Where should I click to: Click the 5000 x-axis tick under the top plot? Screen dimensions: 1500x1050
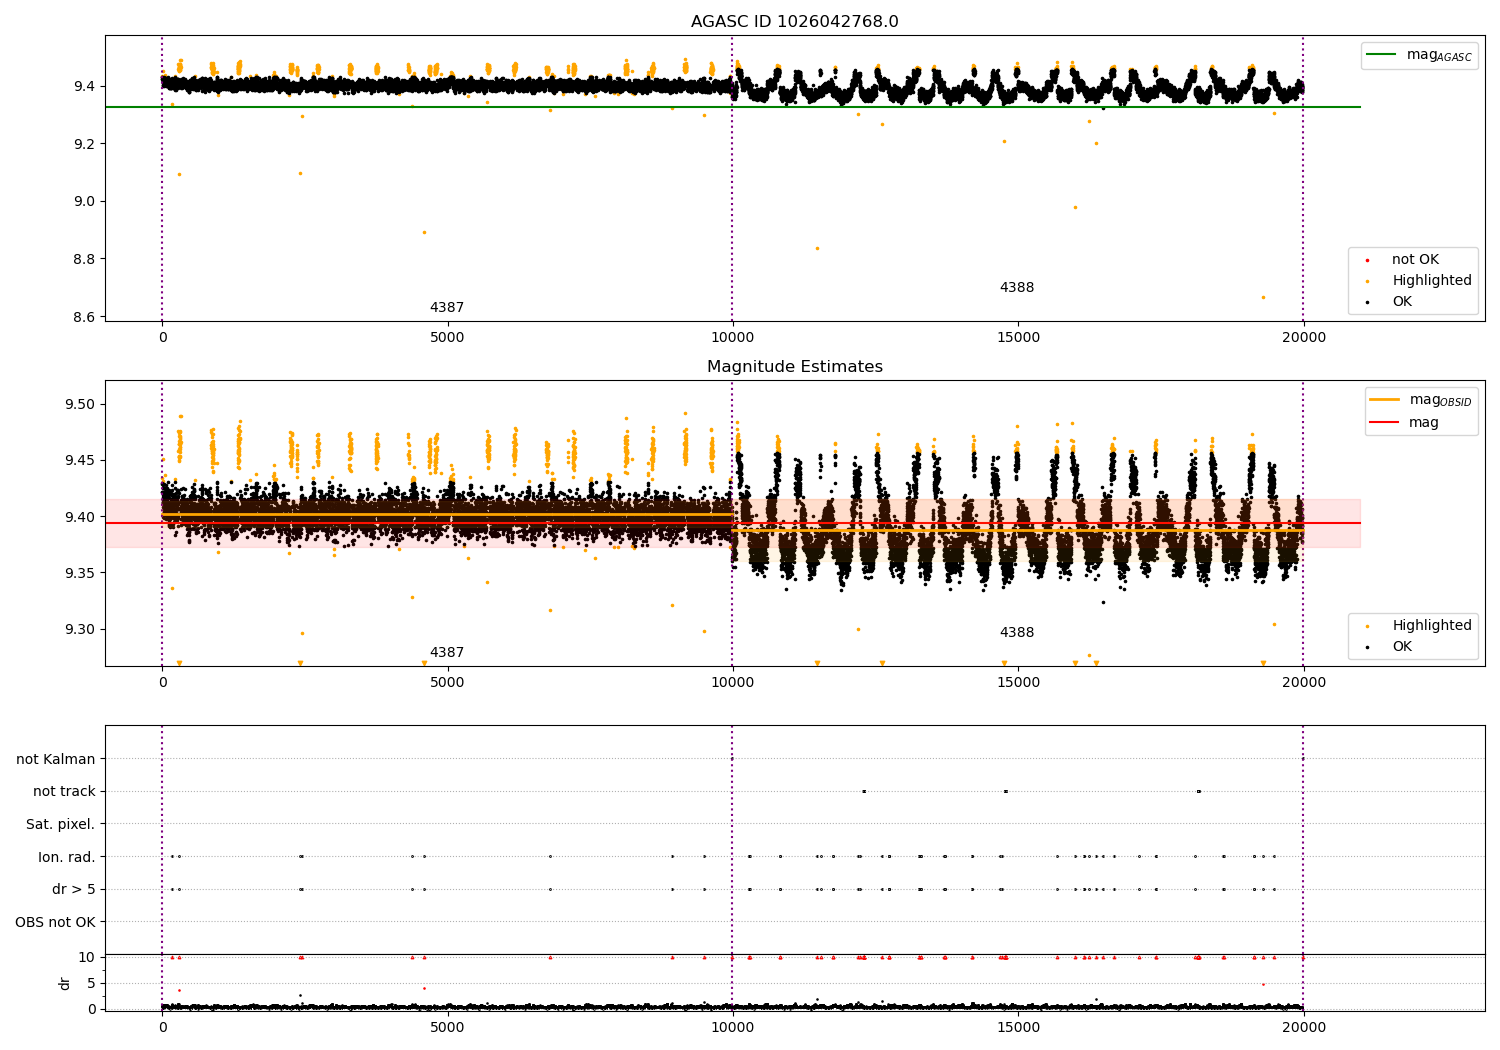[x=447, y=338]
